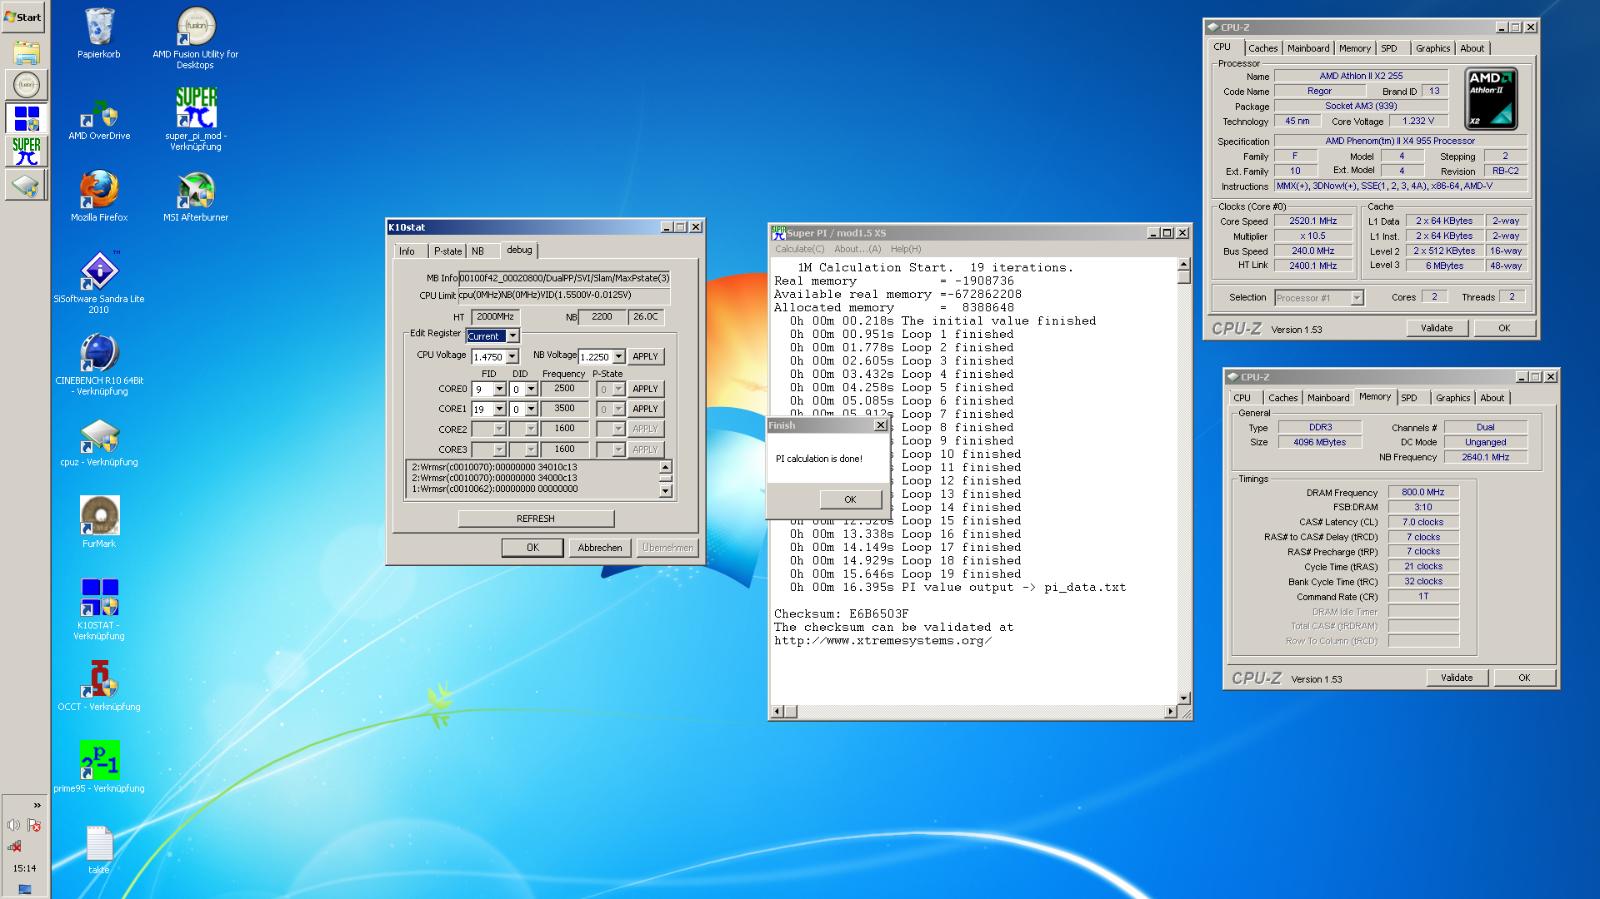Open Super PI About menu

tap(858, 249)
